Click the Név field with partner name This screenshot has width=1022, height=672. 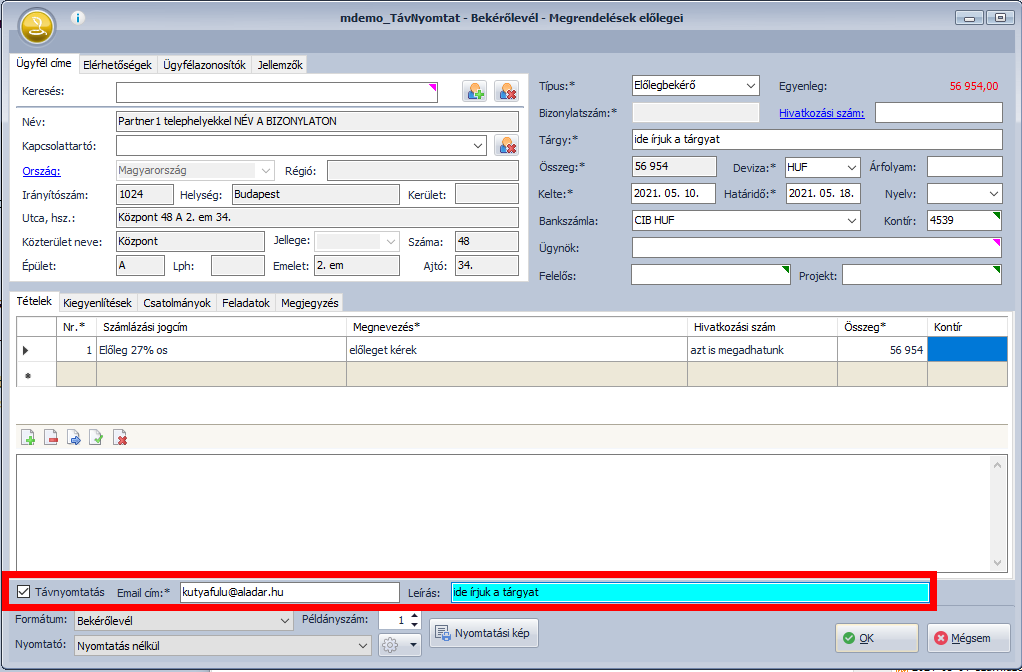click(317, 121)
